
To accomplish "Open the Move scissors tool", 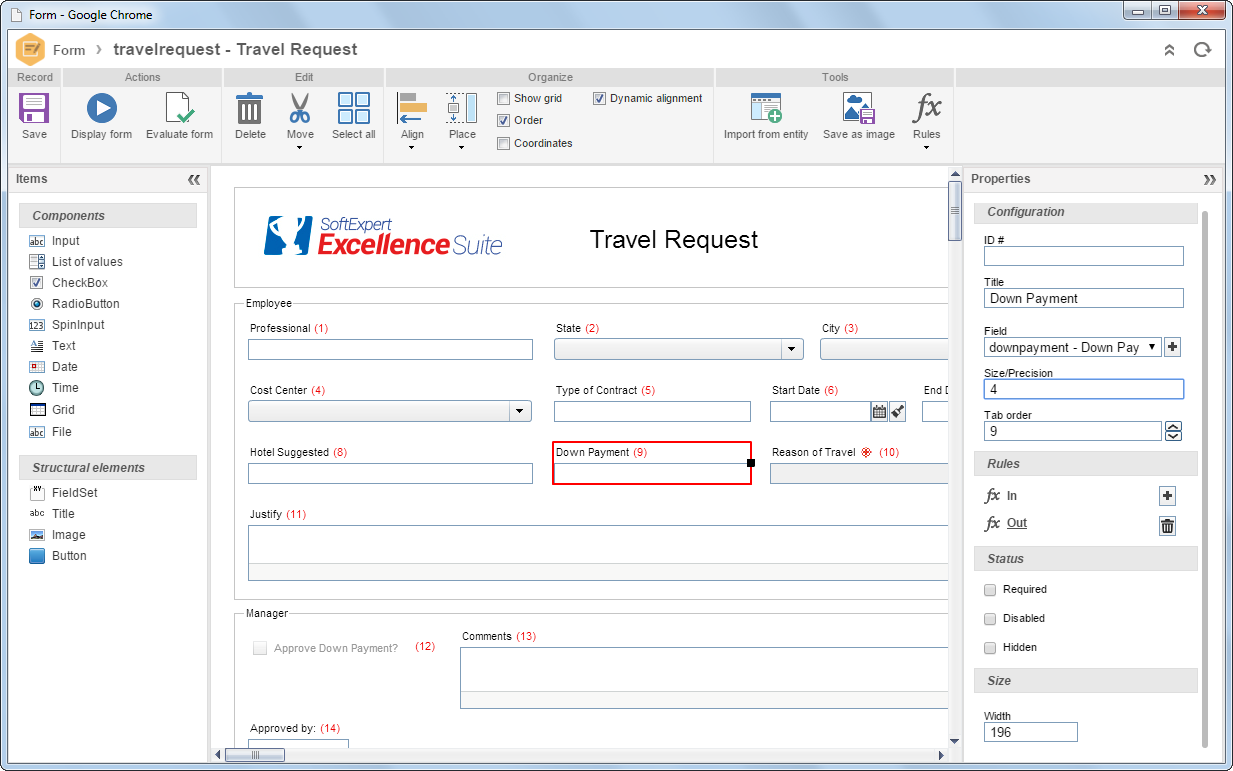I will (300, 108).
